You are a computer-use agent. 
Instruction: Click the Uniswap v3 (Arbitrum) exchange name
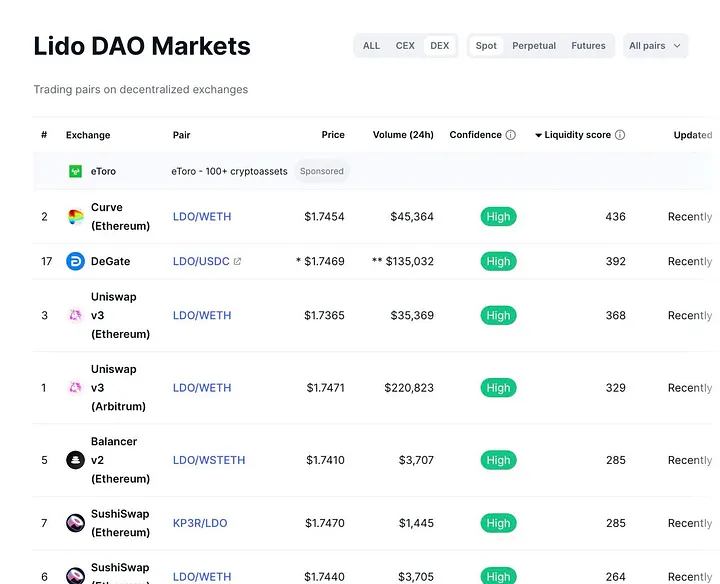(118, 388)
